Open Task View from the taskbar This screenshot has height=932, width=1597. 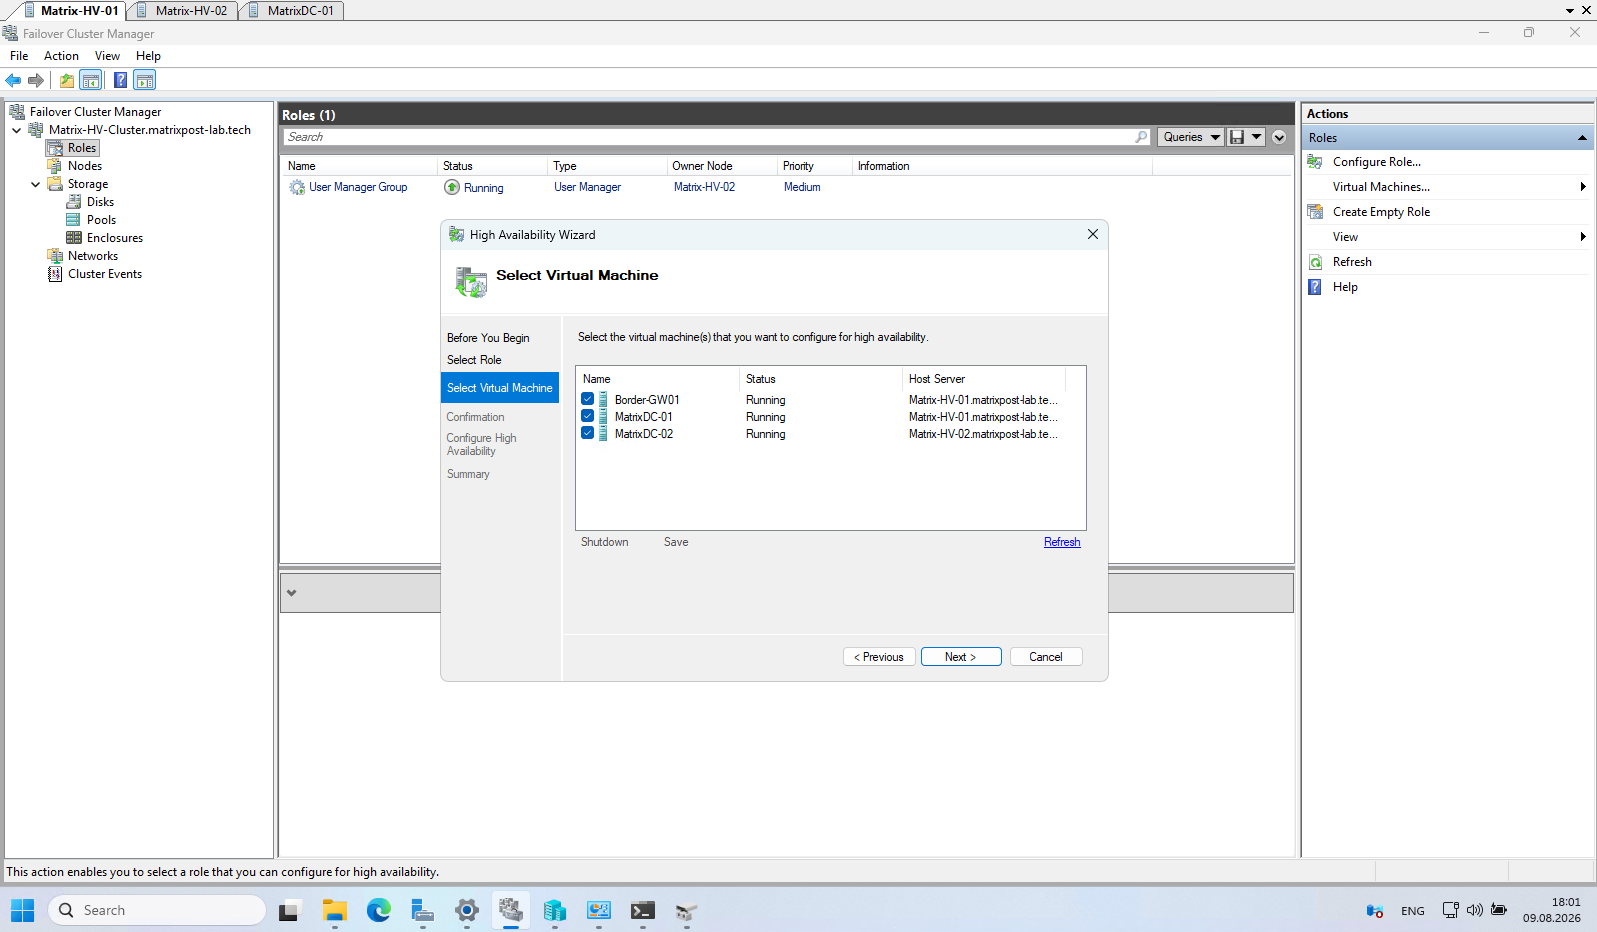point(290,910)
